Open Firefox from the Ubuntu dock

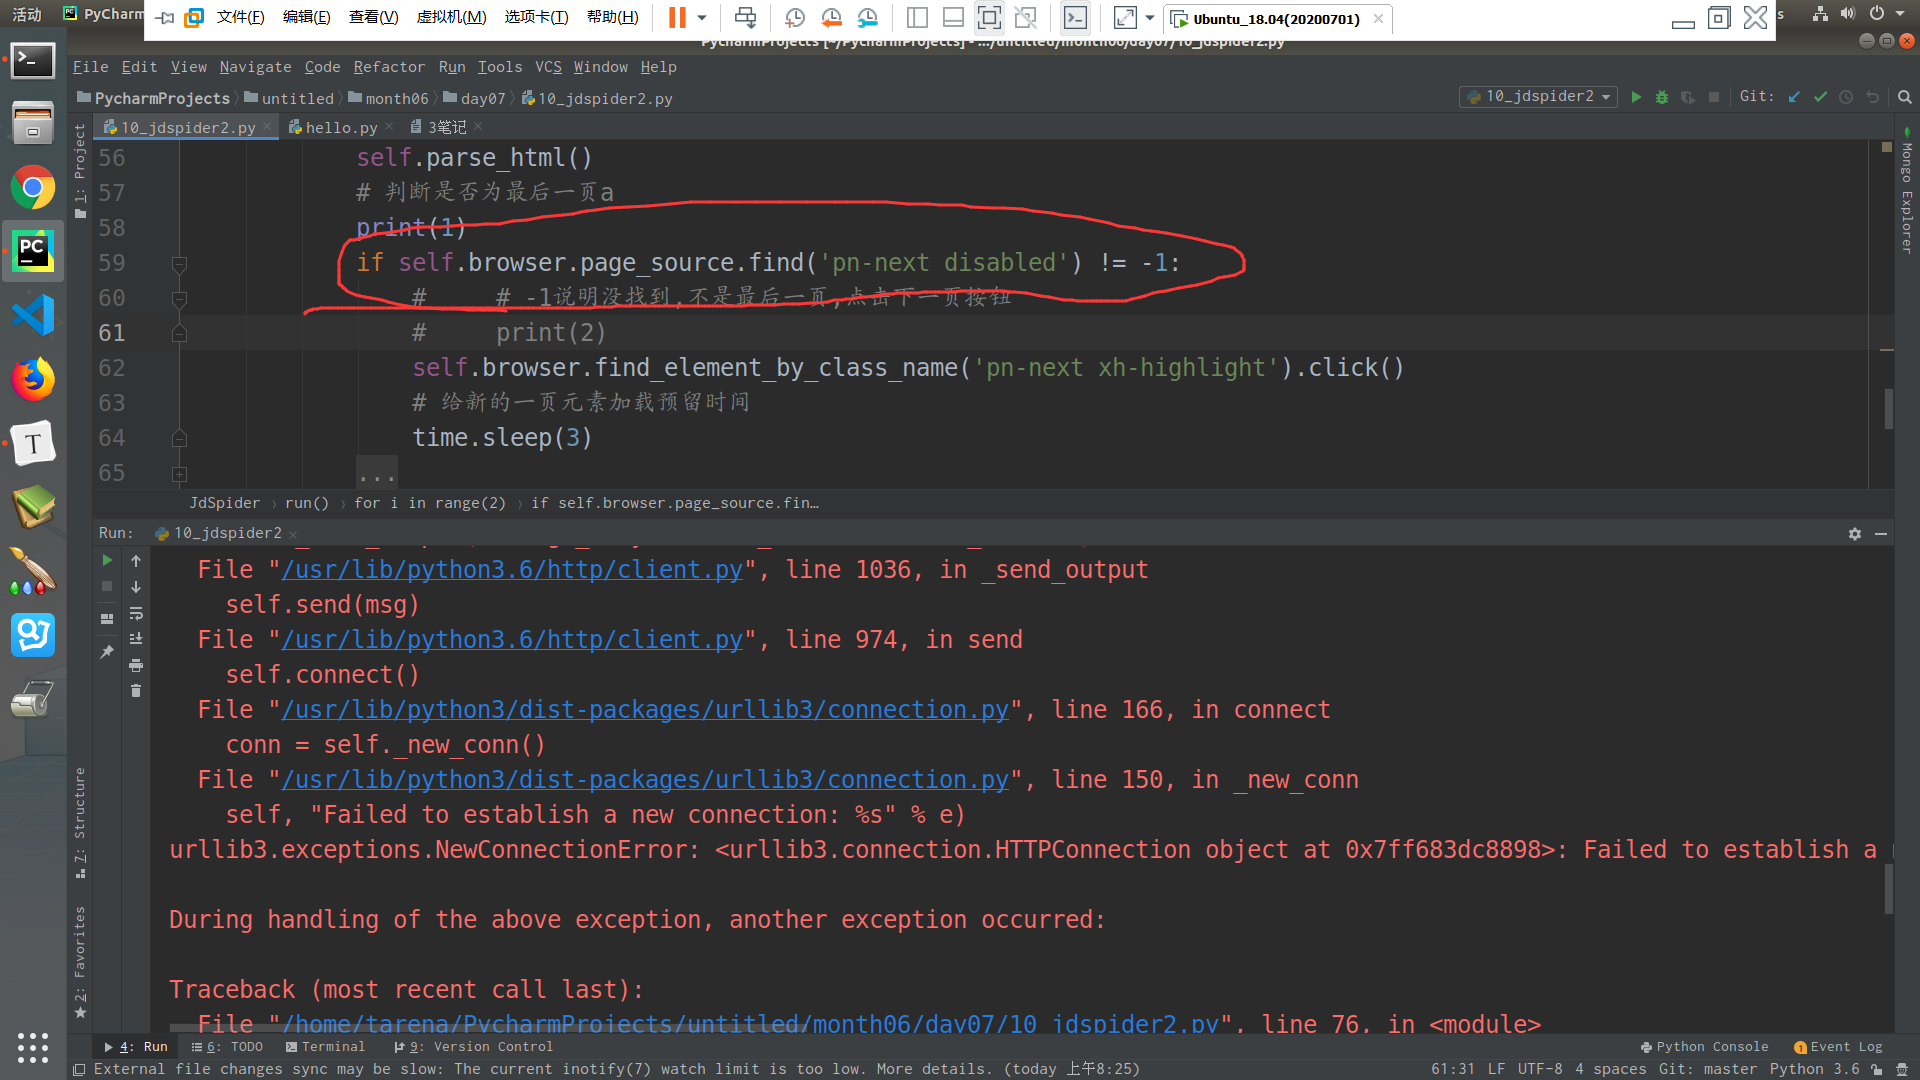[x=33, y=379]
